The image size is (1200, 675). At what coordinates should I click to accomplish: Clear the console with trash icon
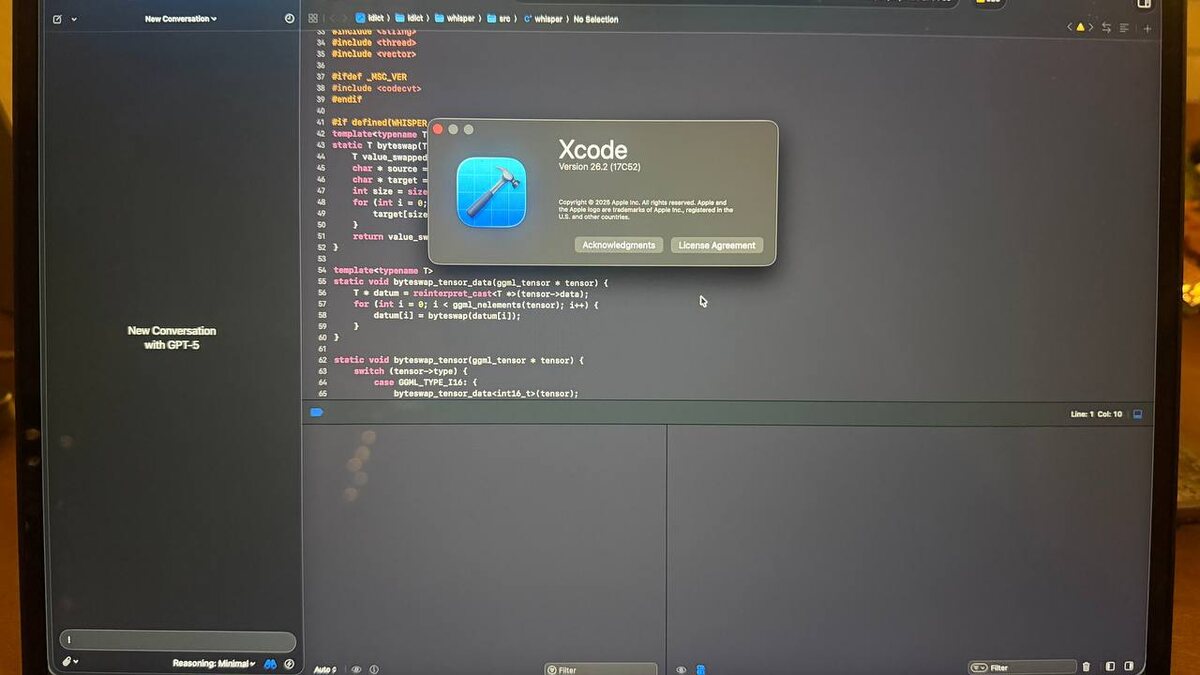click(1087, 666)
